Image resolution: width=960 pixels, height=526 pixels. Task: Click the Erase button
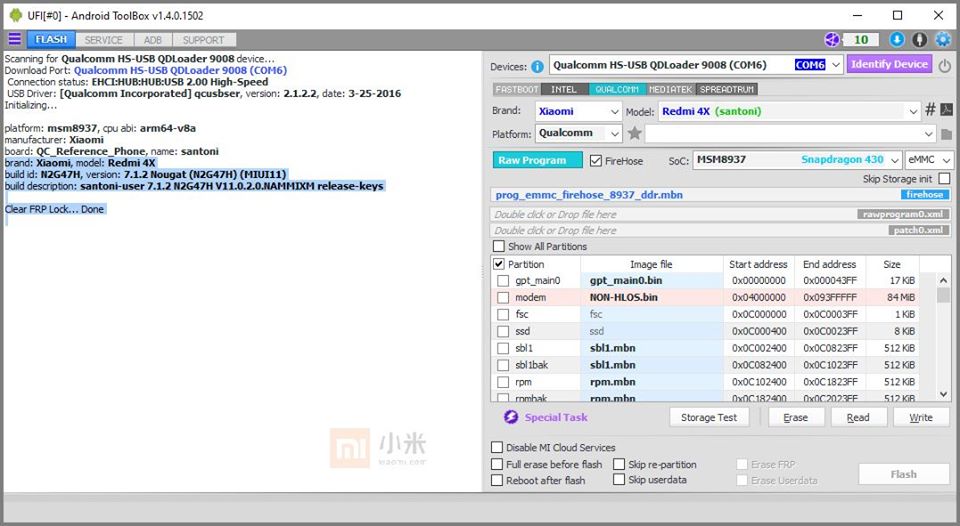point(795,417)
